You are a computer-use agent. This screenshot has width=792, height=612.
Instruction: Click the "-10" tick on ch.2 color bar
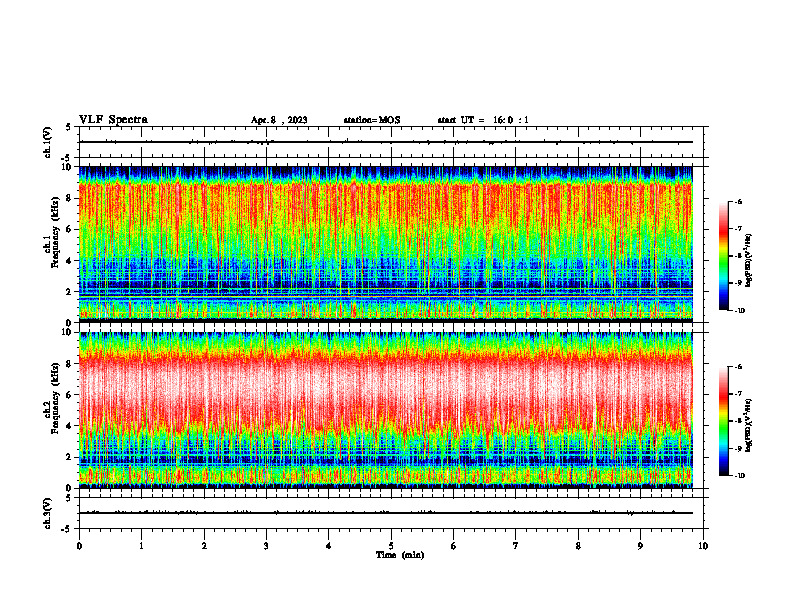[740, 476]
